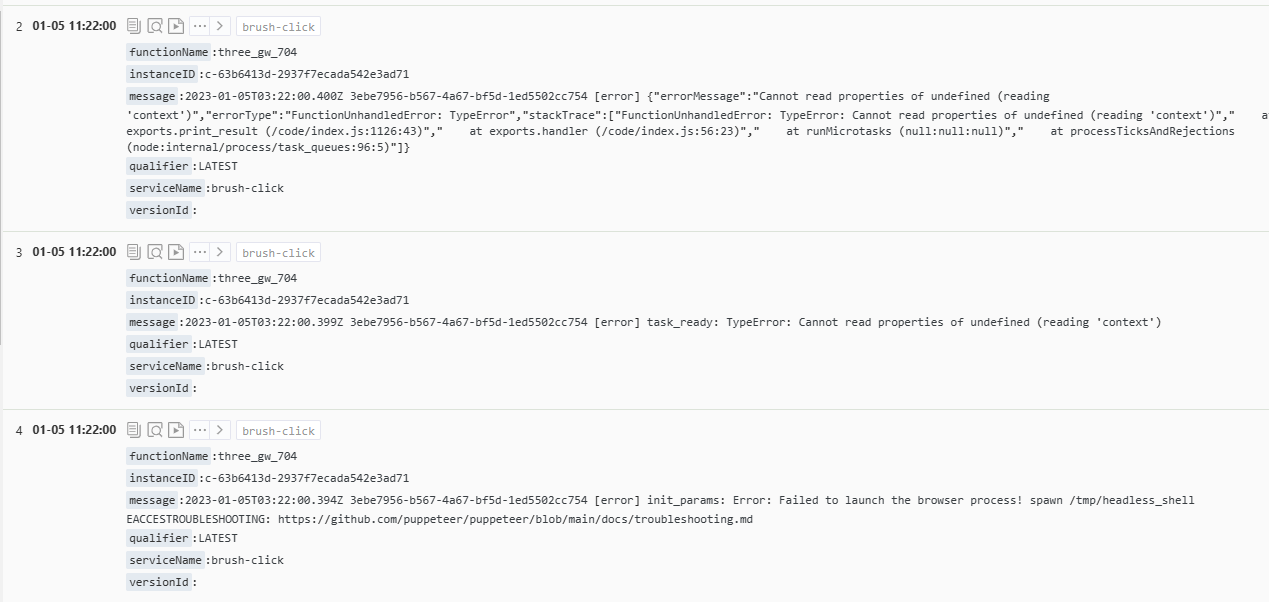Copy log entry 4 with the copy icon
This screenshot has width=1269, height=602.
(133, 430)
